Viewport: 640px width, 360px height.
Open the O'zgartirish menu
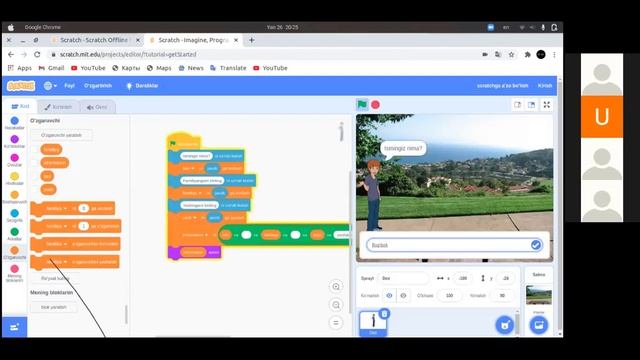[x=98, y=86]
